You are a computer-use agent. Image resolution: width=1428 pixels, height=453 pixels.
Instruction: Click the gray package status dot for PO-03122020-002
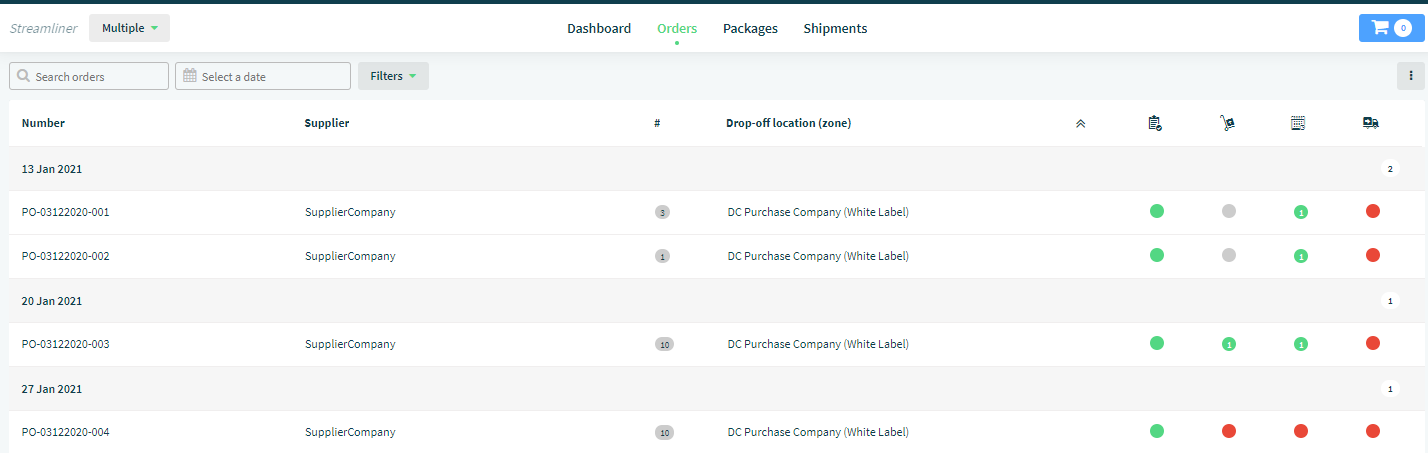(x=1229, y=255)
